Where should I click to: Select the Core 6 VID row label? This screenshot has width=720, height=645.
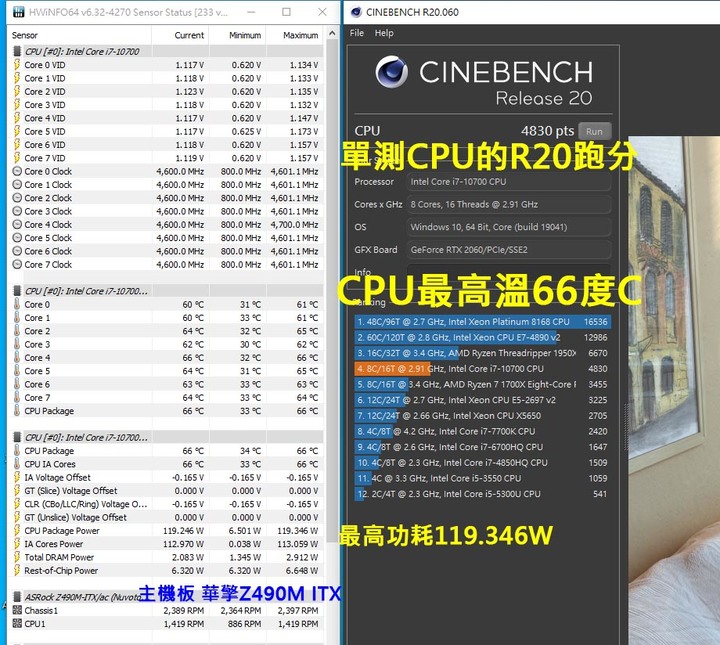point(45,145)
